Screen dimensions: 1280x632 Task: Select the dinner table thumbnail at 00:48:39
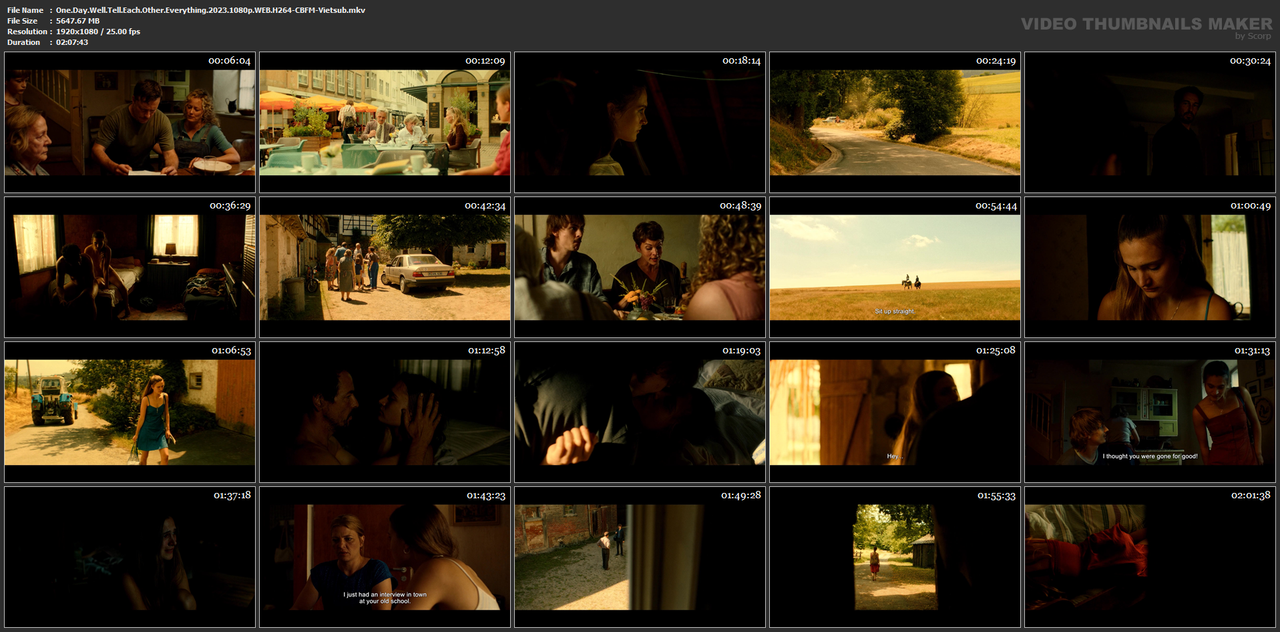640,267
